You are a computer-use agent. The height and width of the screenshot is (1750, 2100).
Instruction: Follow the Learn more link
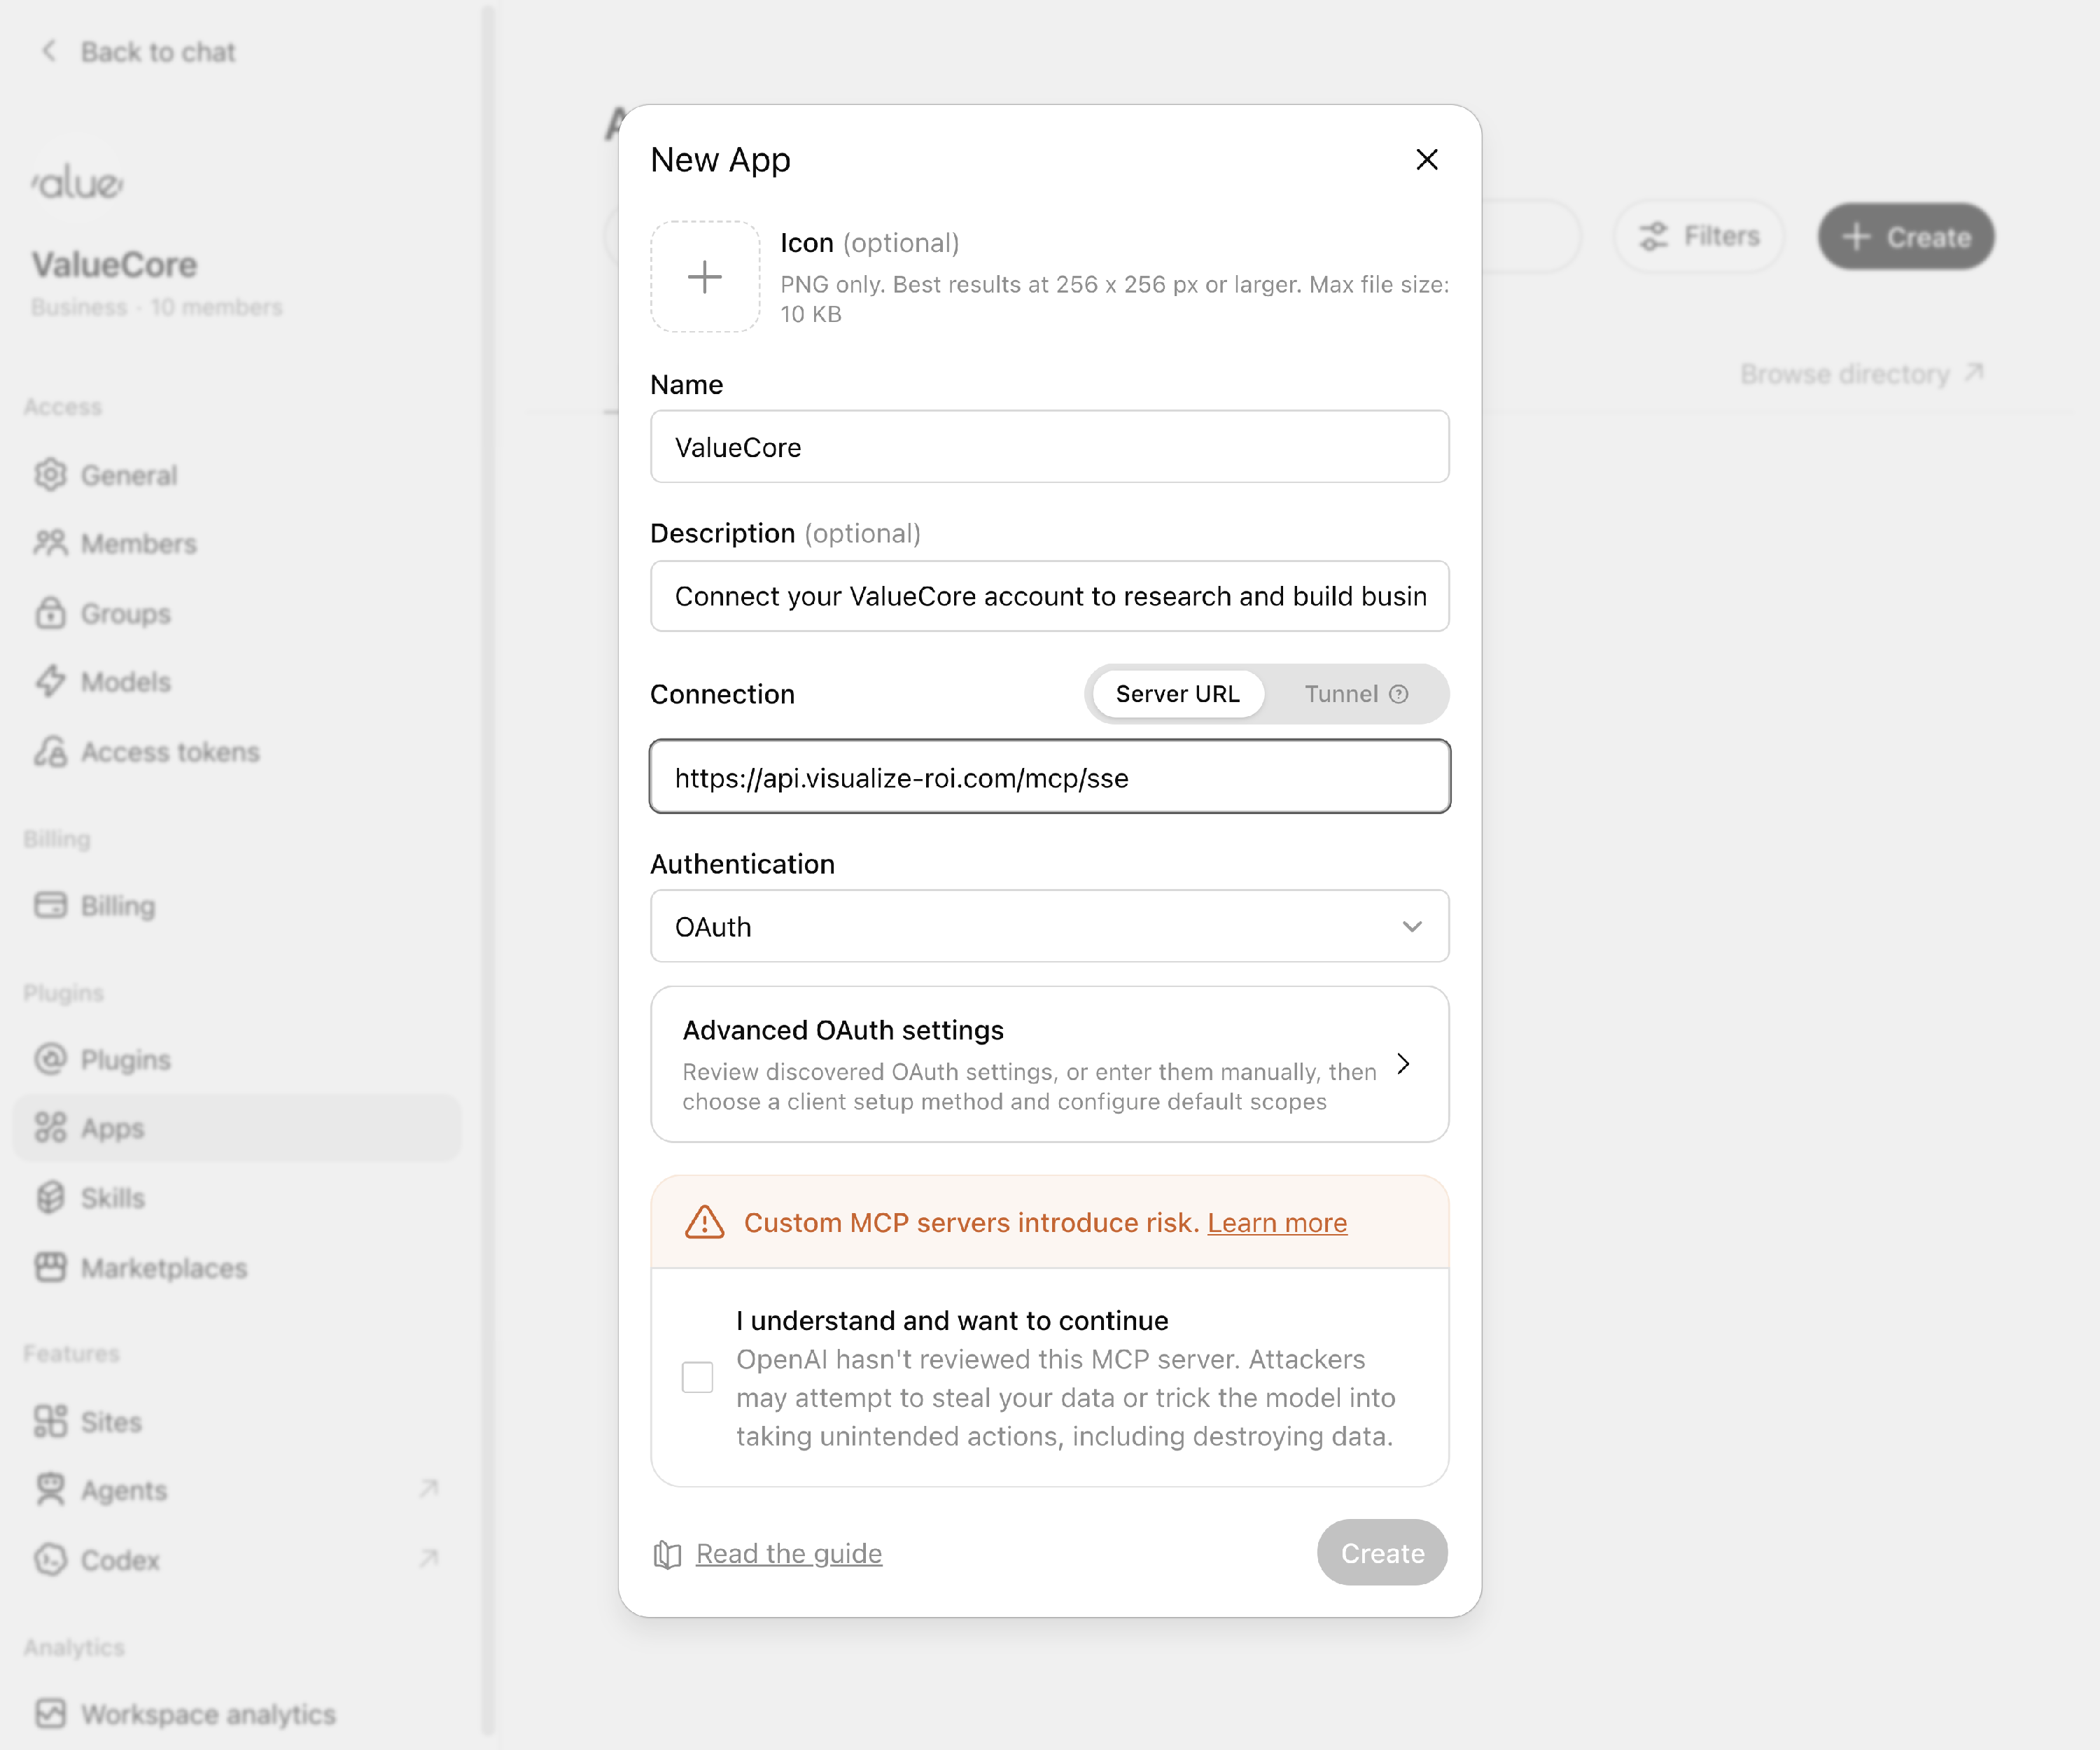pos(1277,1222)
